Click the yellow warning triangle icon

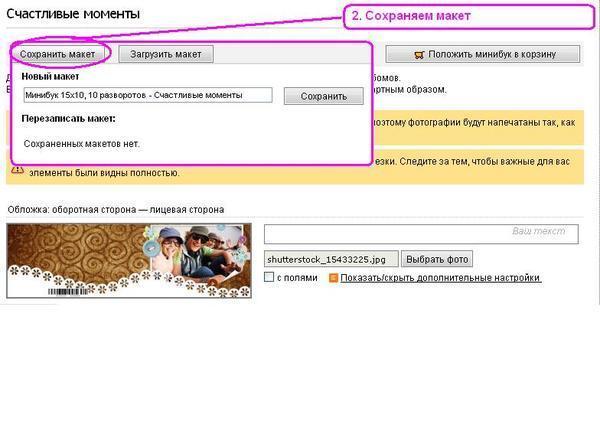coord(15,168)
